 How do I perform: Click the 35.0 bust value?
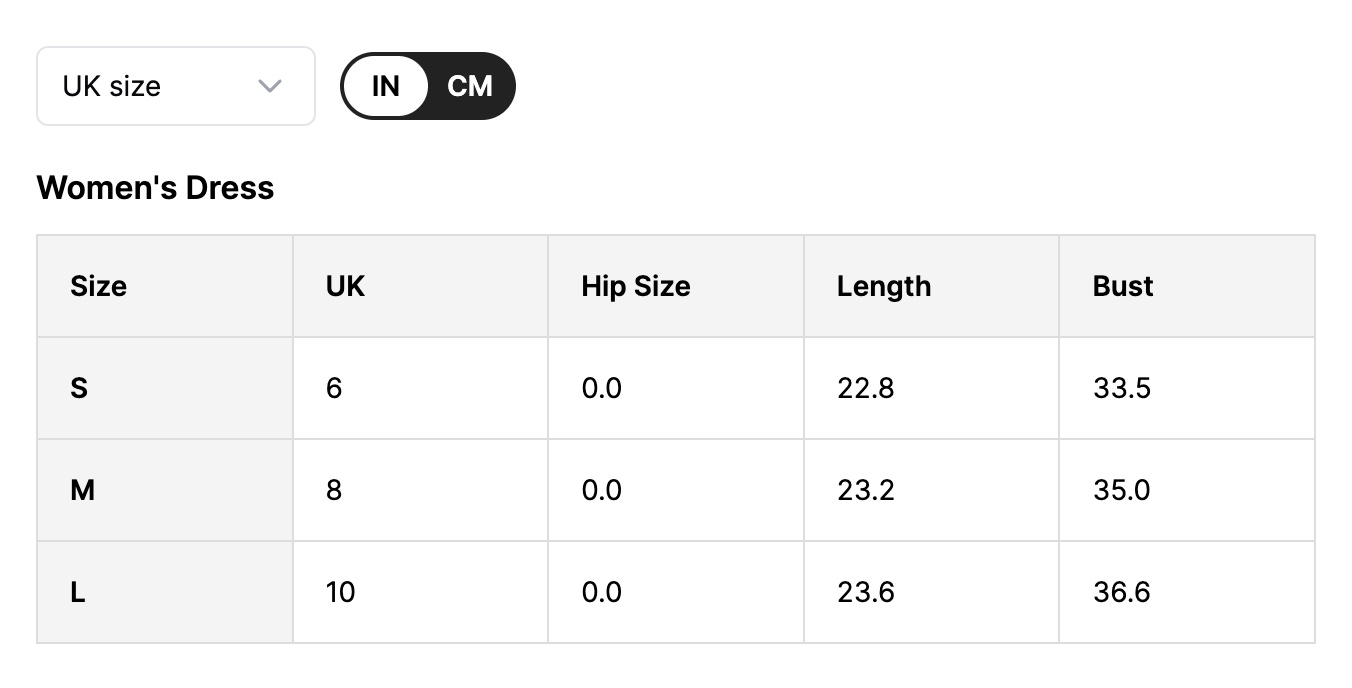(1121, 490)
